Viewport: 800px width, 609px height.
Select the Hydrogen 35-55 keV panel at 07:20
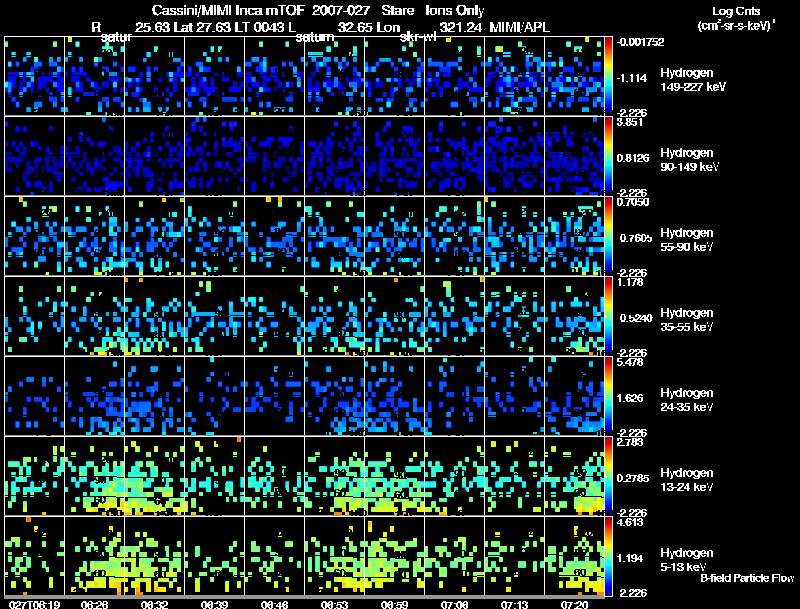click(x=574, y=316)
